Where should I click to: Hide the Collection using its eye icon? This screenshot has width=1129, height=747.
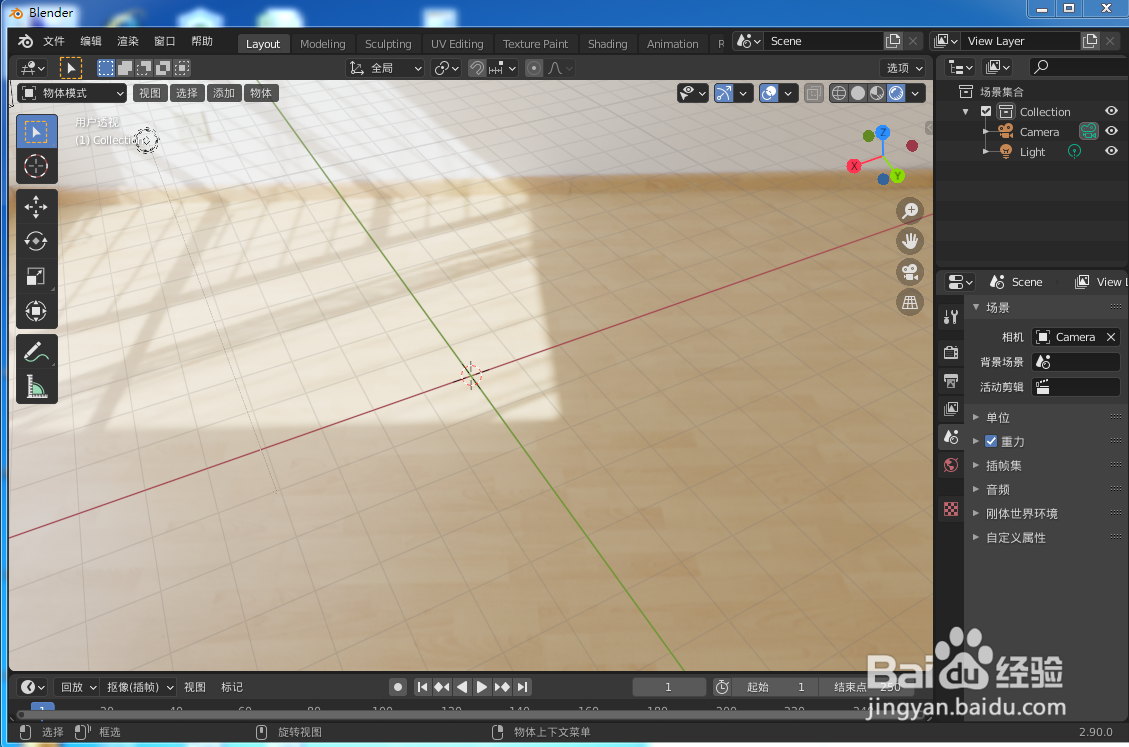(x=1112, y=111)
